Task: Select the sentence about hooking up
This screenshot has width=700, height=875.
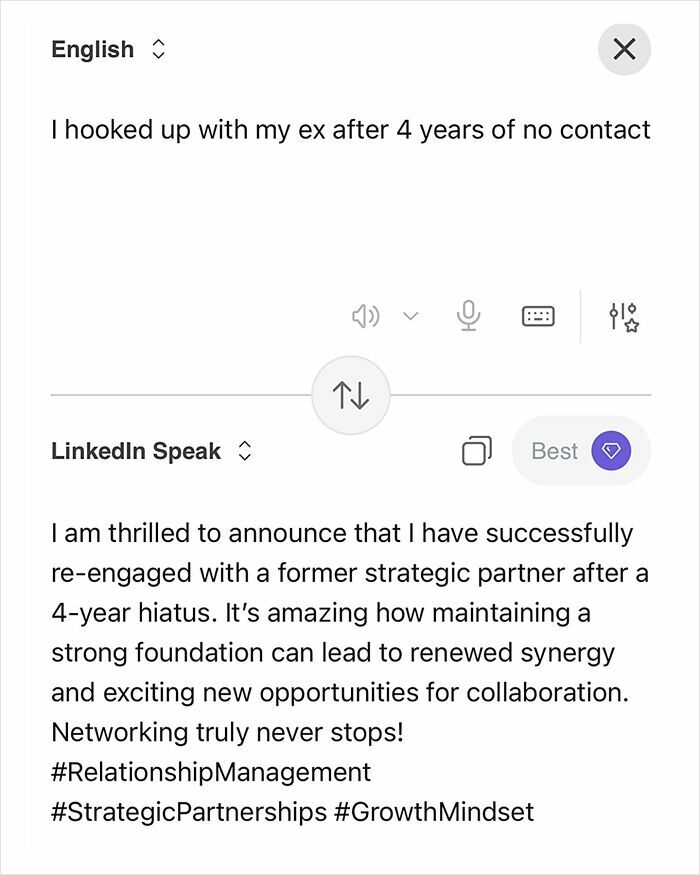Action: (350, 129)
